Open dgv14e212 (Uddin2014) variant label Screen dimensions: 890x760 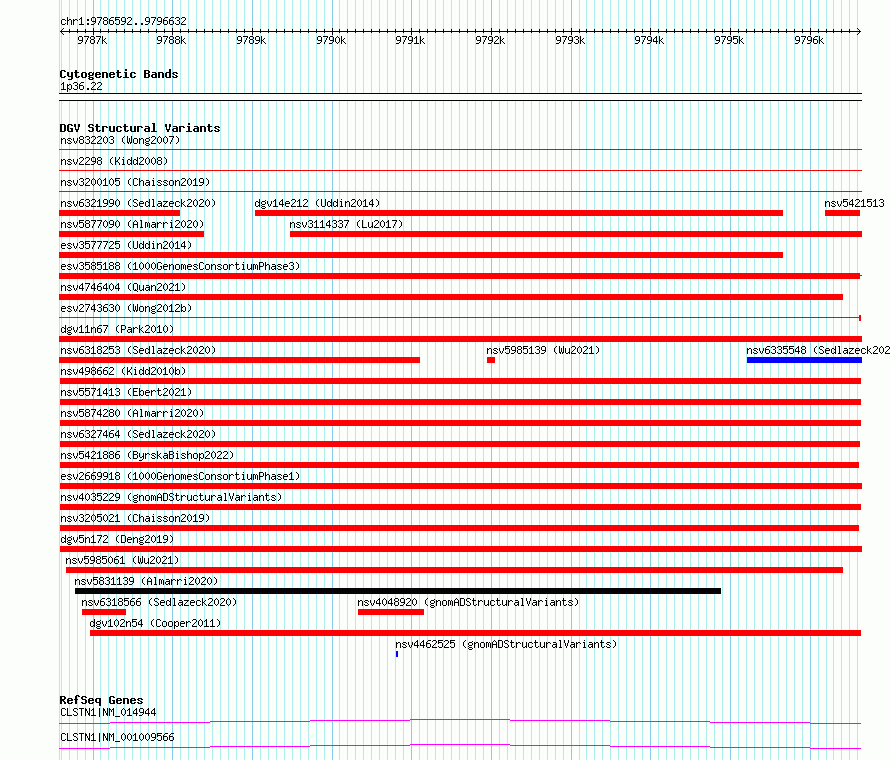[317, 203]
